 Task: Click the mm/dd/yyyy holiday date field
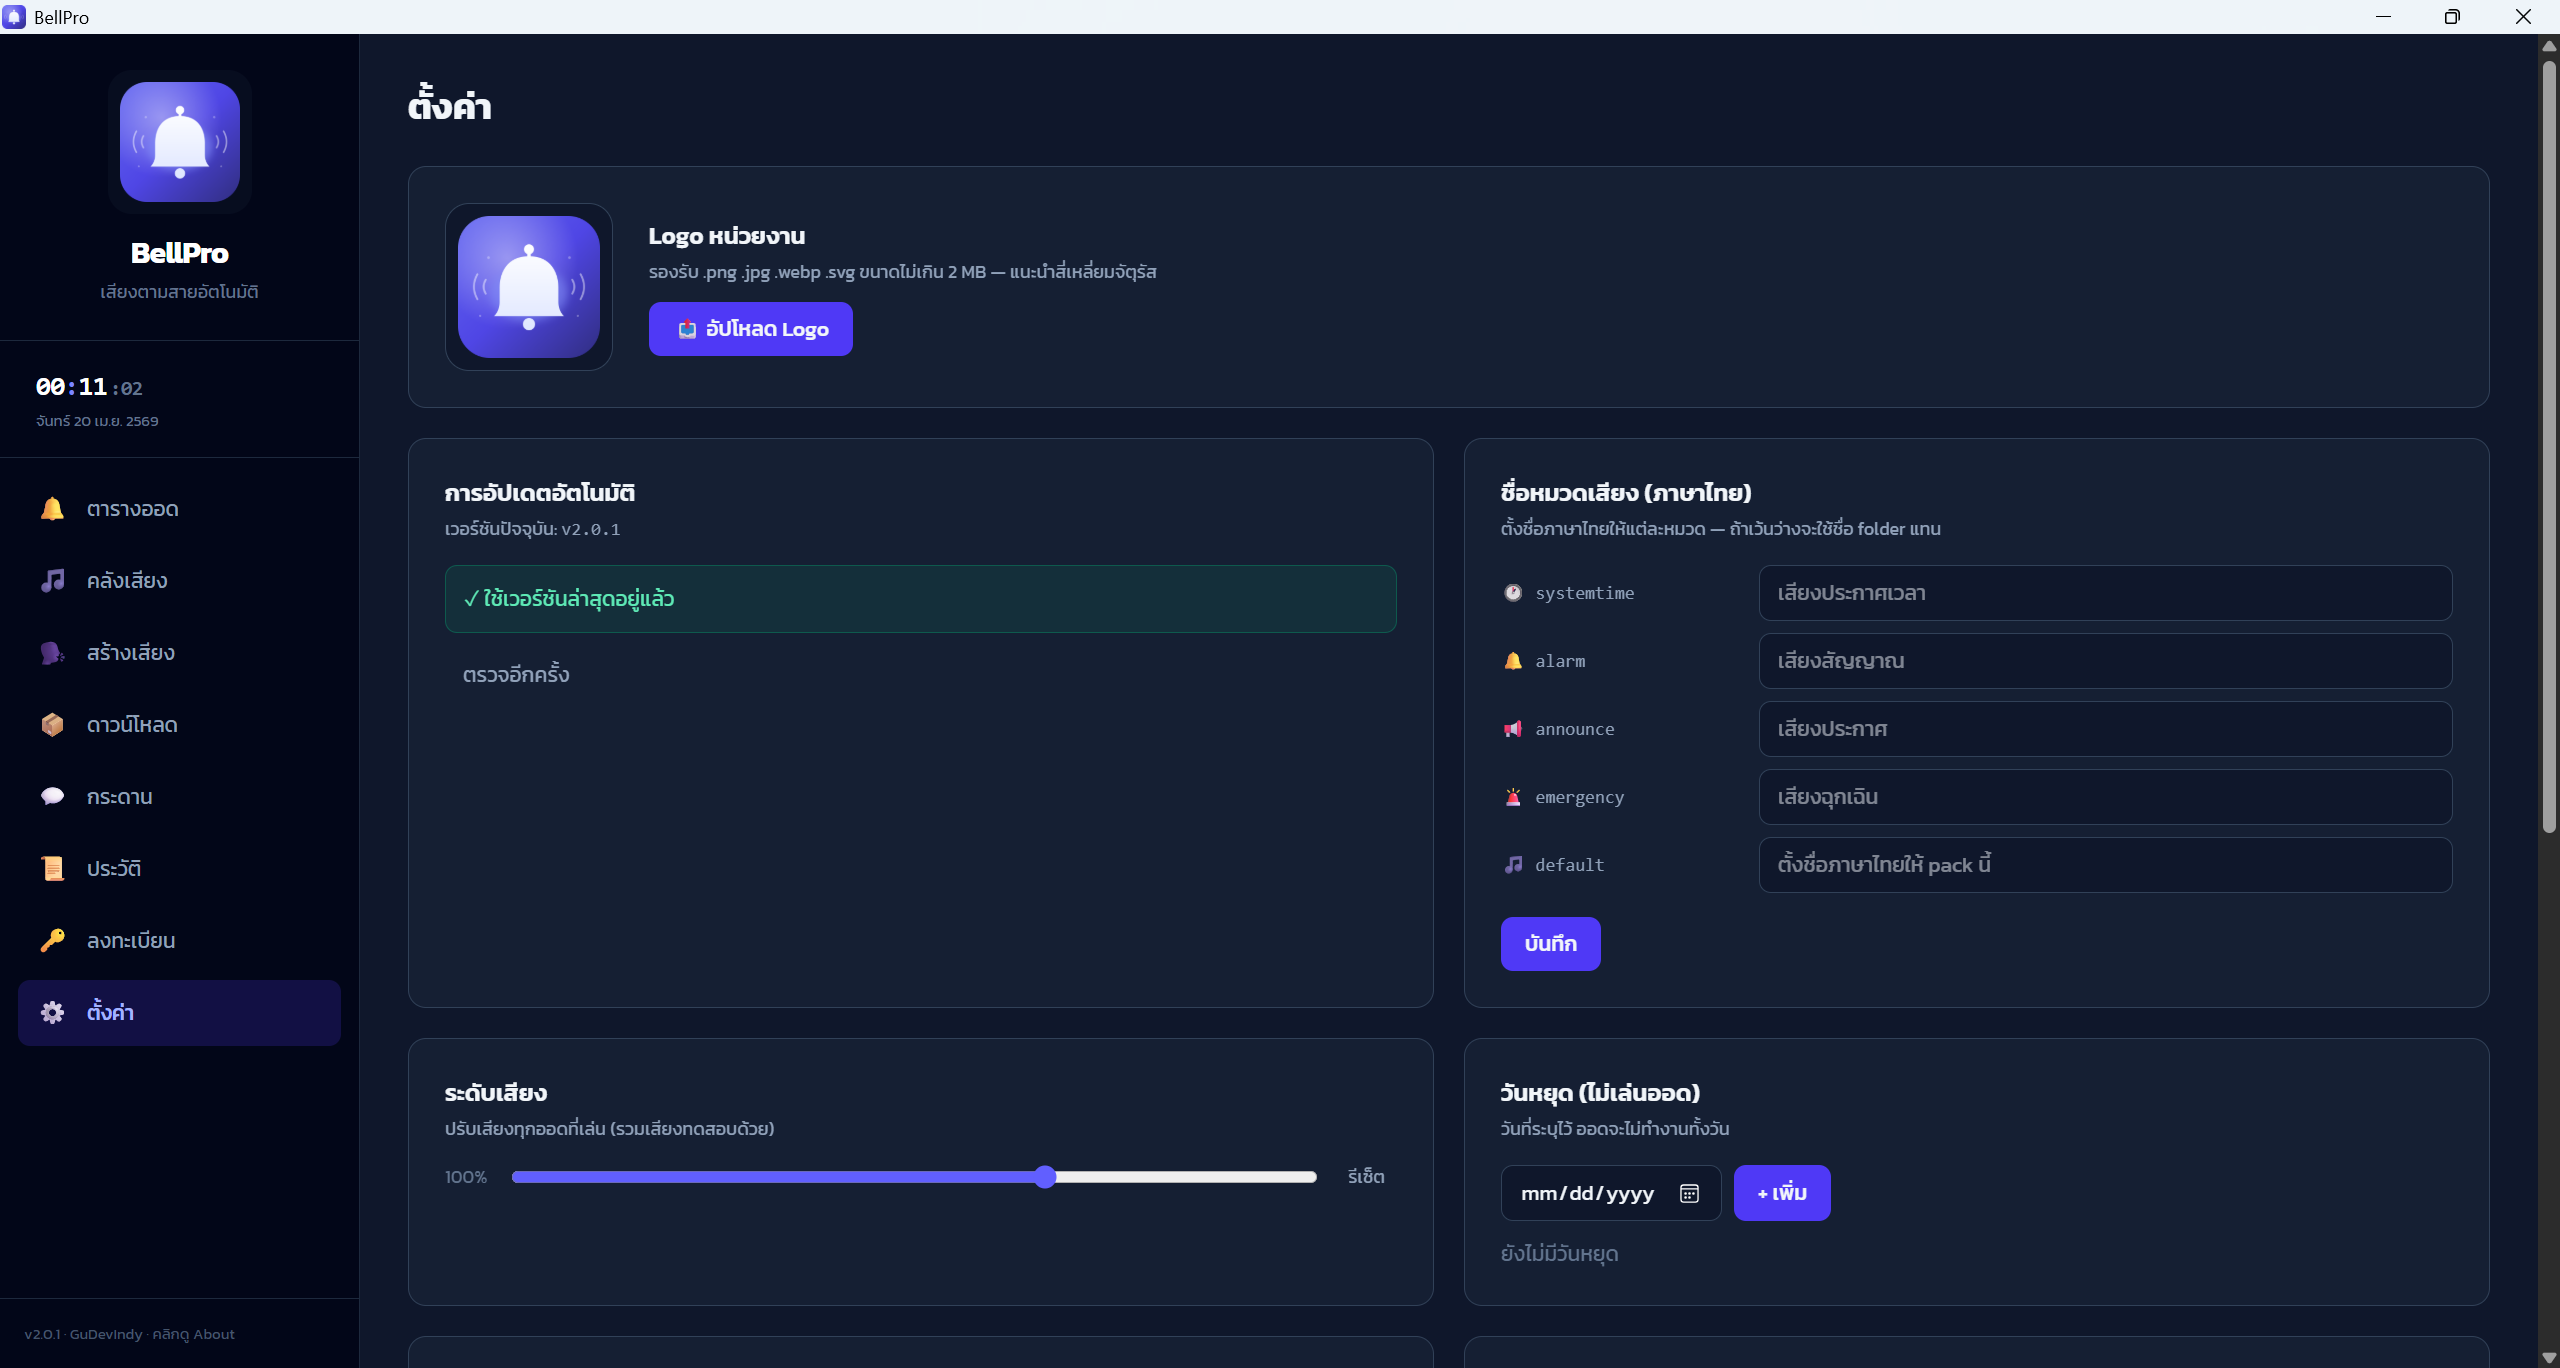1611,1193
